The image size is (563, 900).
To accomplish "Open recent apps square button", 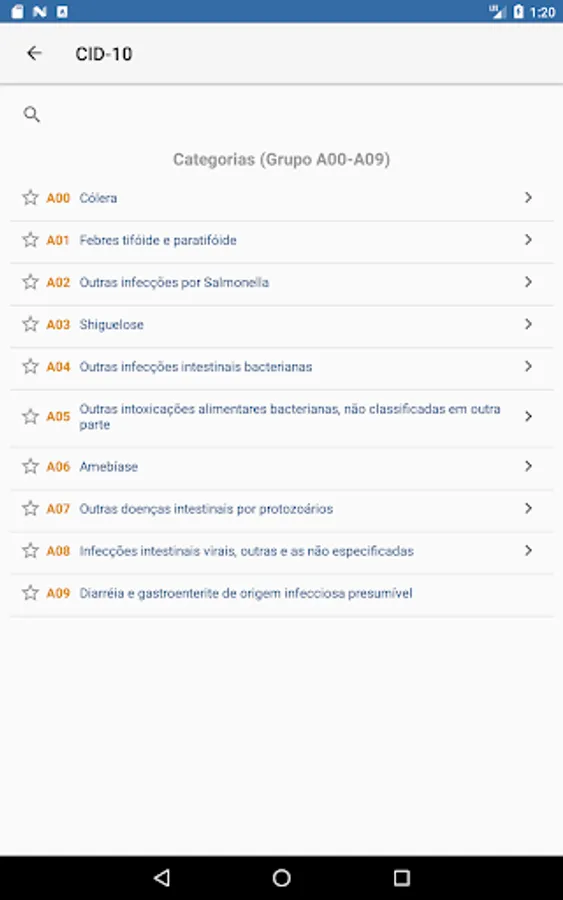I will pyautogui.click(x=402, y=877).
